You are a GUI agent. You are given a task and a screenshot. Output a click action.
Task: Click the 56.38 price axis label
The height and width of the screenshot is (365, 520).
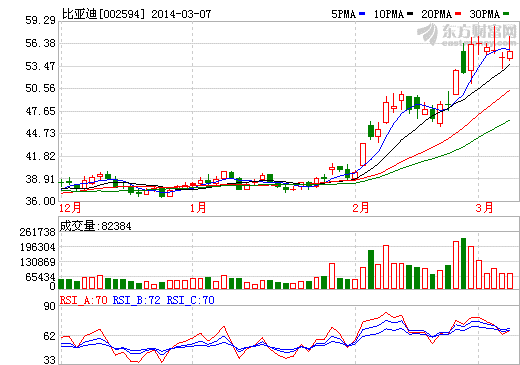(40, 43)
